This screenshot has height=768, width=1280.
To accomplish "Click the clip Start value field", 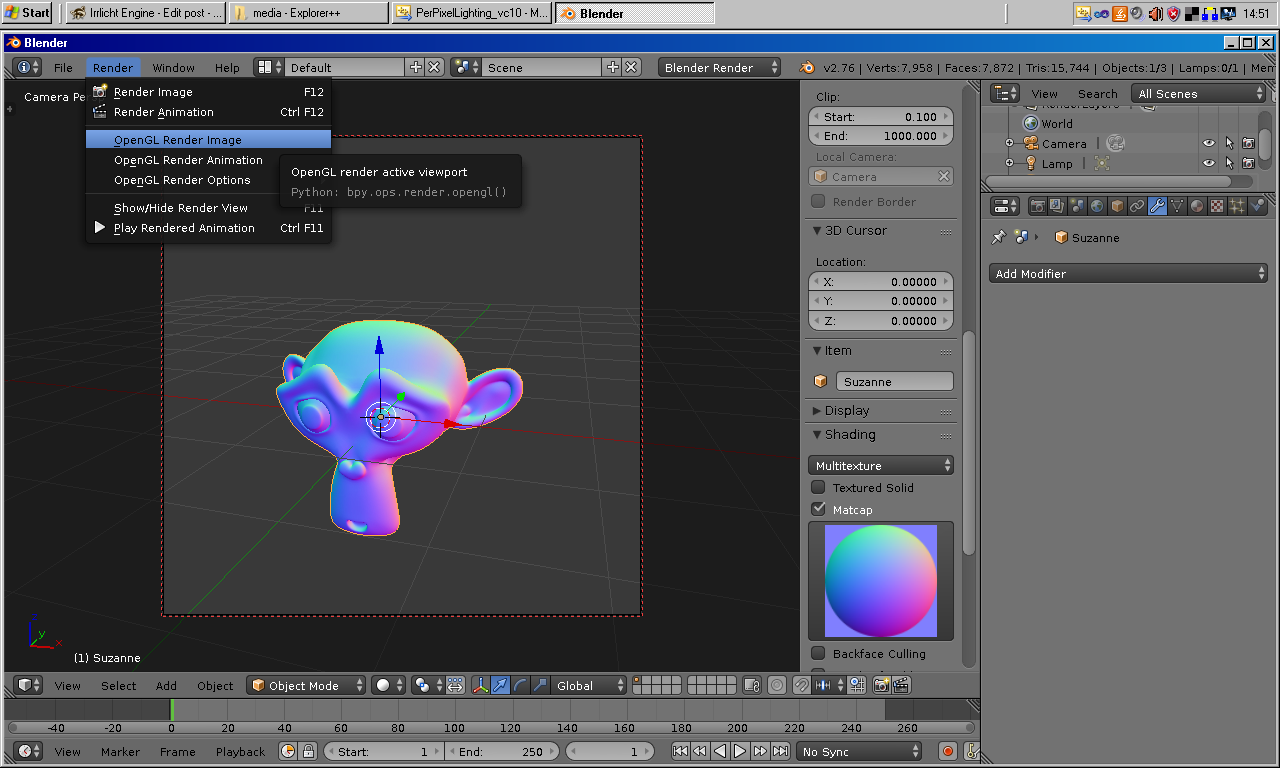I will [881, 117].
